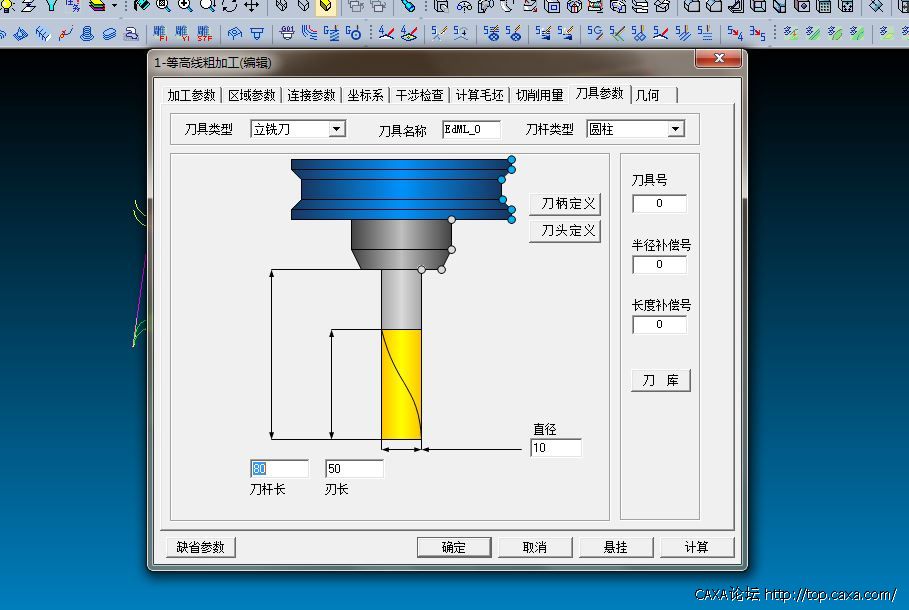
Task: Click the red STF engraving toolbar icon
Action: (x=204, y=33)
